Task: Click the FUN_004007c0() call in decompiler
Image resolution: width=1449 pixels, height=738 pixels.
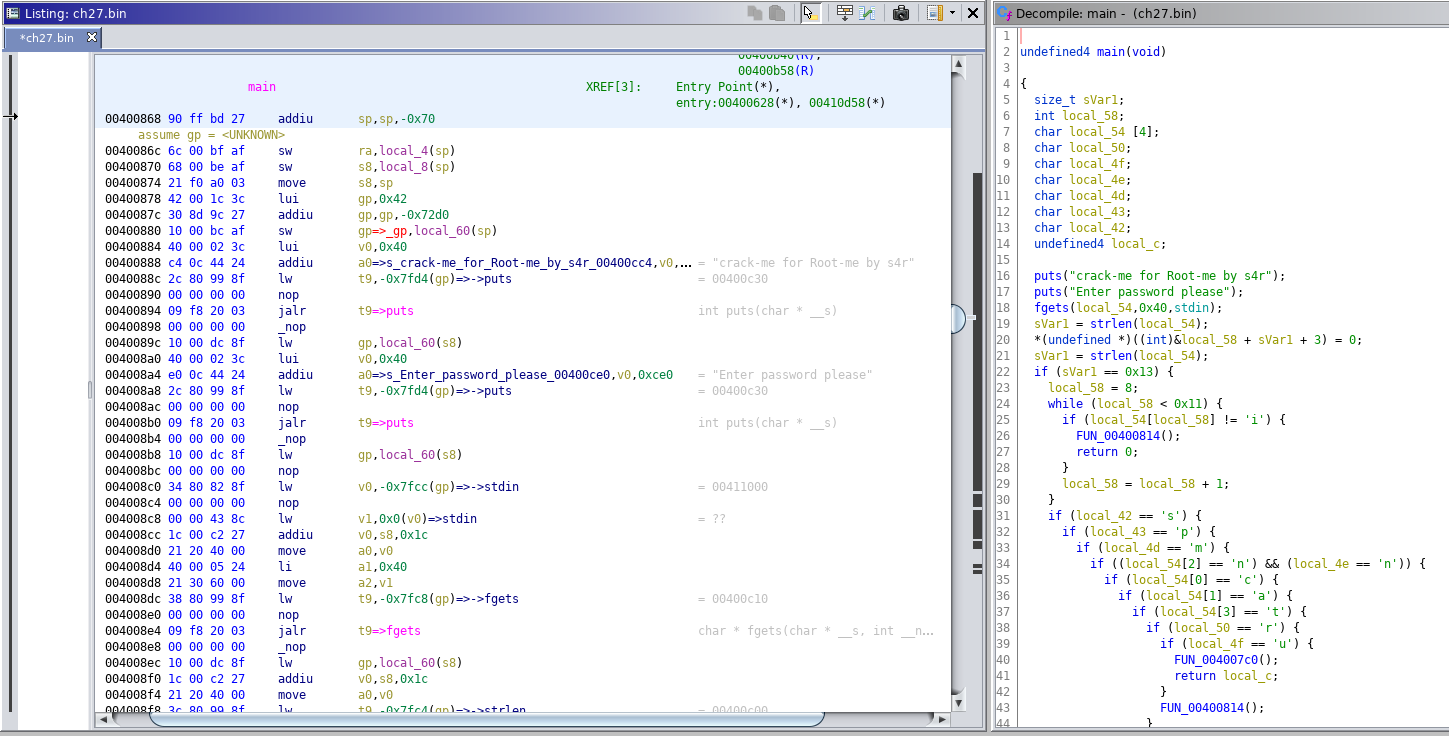Action: coord(1226,660)
